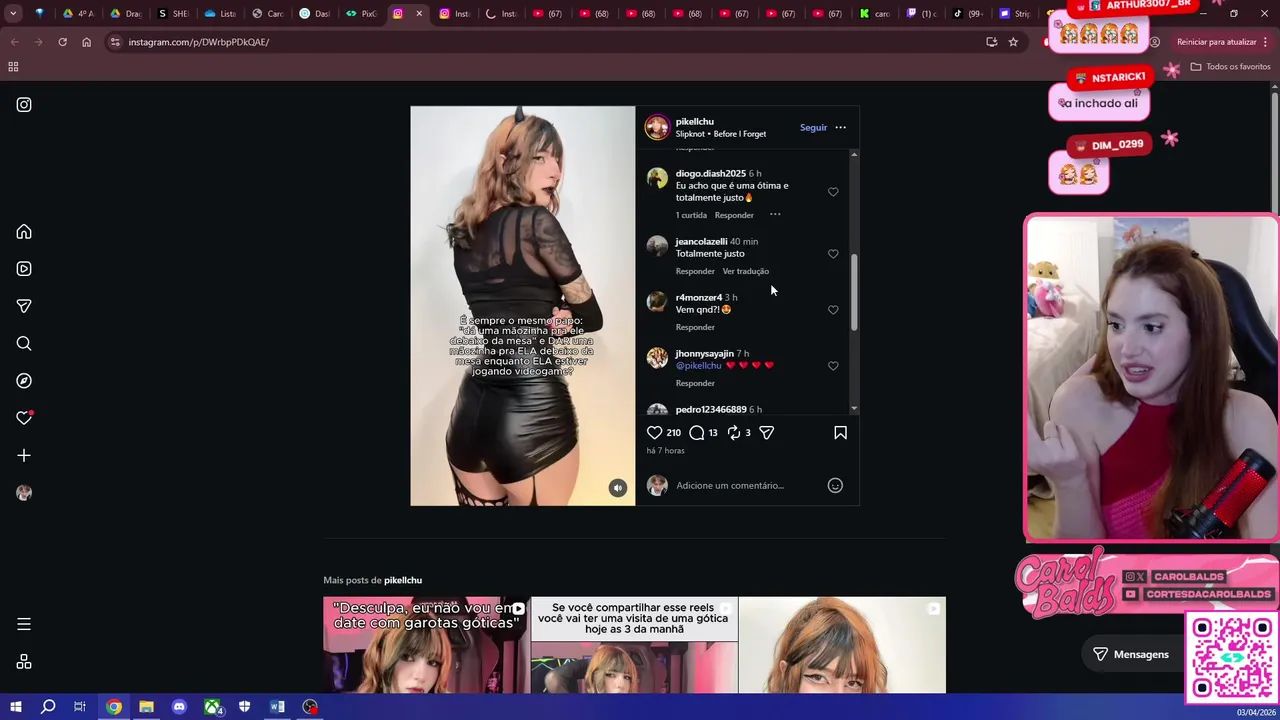Save post with the bookmark icon

(x=840, y=432)
